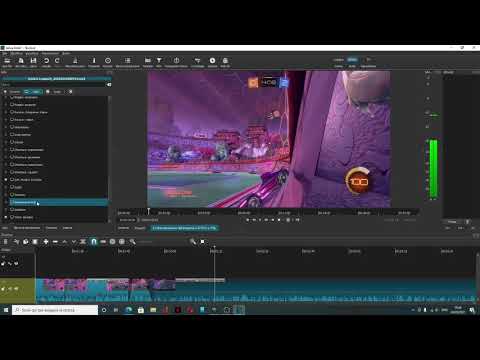
Task: Open the timeline hamburger menu
Action: tap(5, 242)
